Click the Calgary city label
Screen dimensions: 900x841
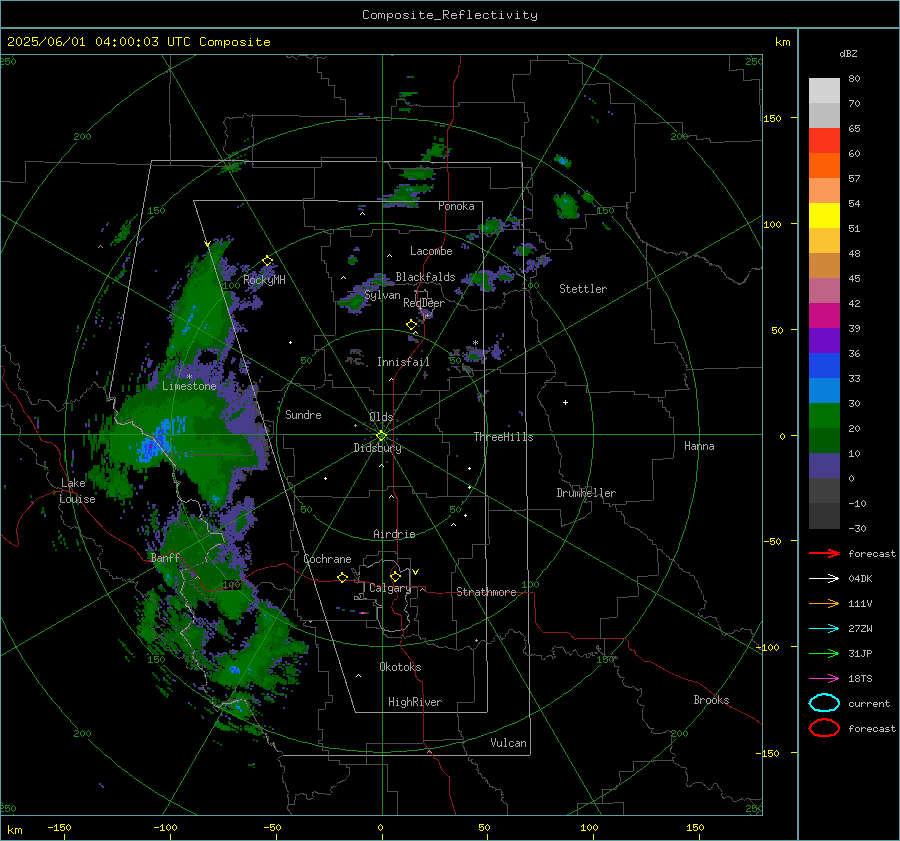[390, 588]
